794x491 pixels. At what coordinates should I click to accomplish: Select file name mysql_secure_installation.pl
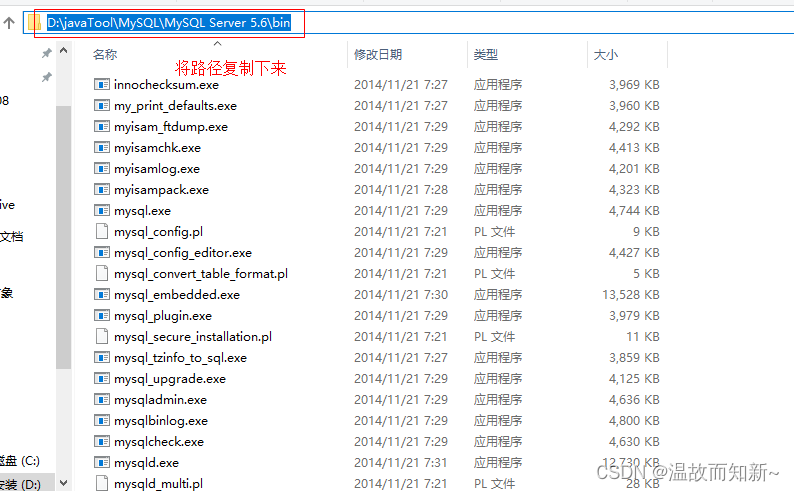pos(193,337)
